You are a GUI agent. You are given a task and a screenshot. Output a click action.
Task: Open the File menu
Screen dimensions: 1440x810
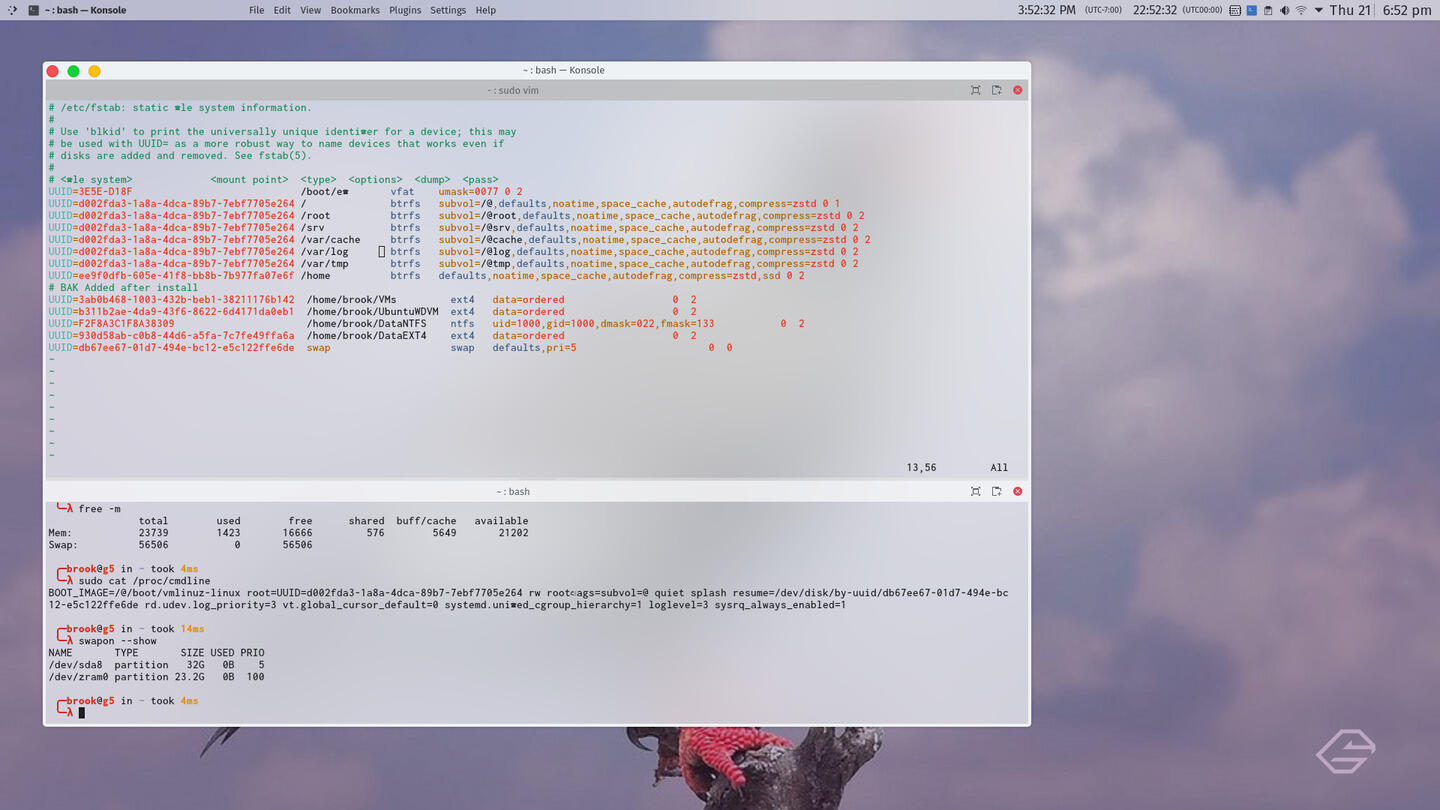pyautogui.click(x=256, y=10)
